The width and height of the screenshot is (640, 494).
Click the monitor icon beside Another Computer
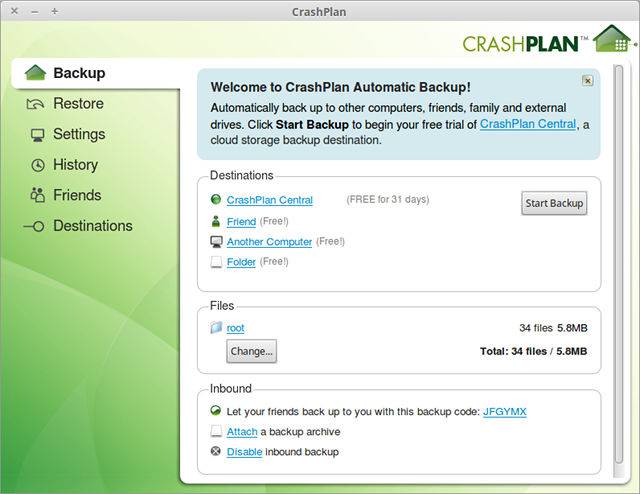pyautogui.click(x=216, y=242)
